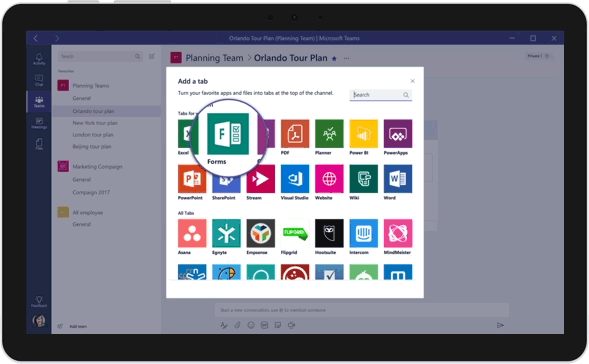Open the text format icon

[224, 325]
